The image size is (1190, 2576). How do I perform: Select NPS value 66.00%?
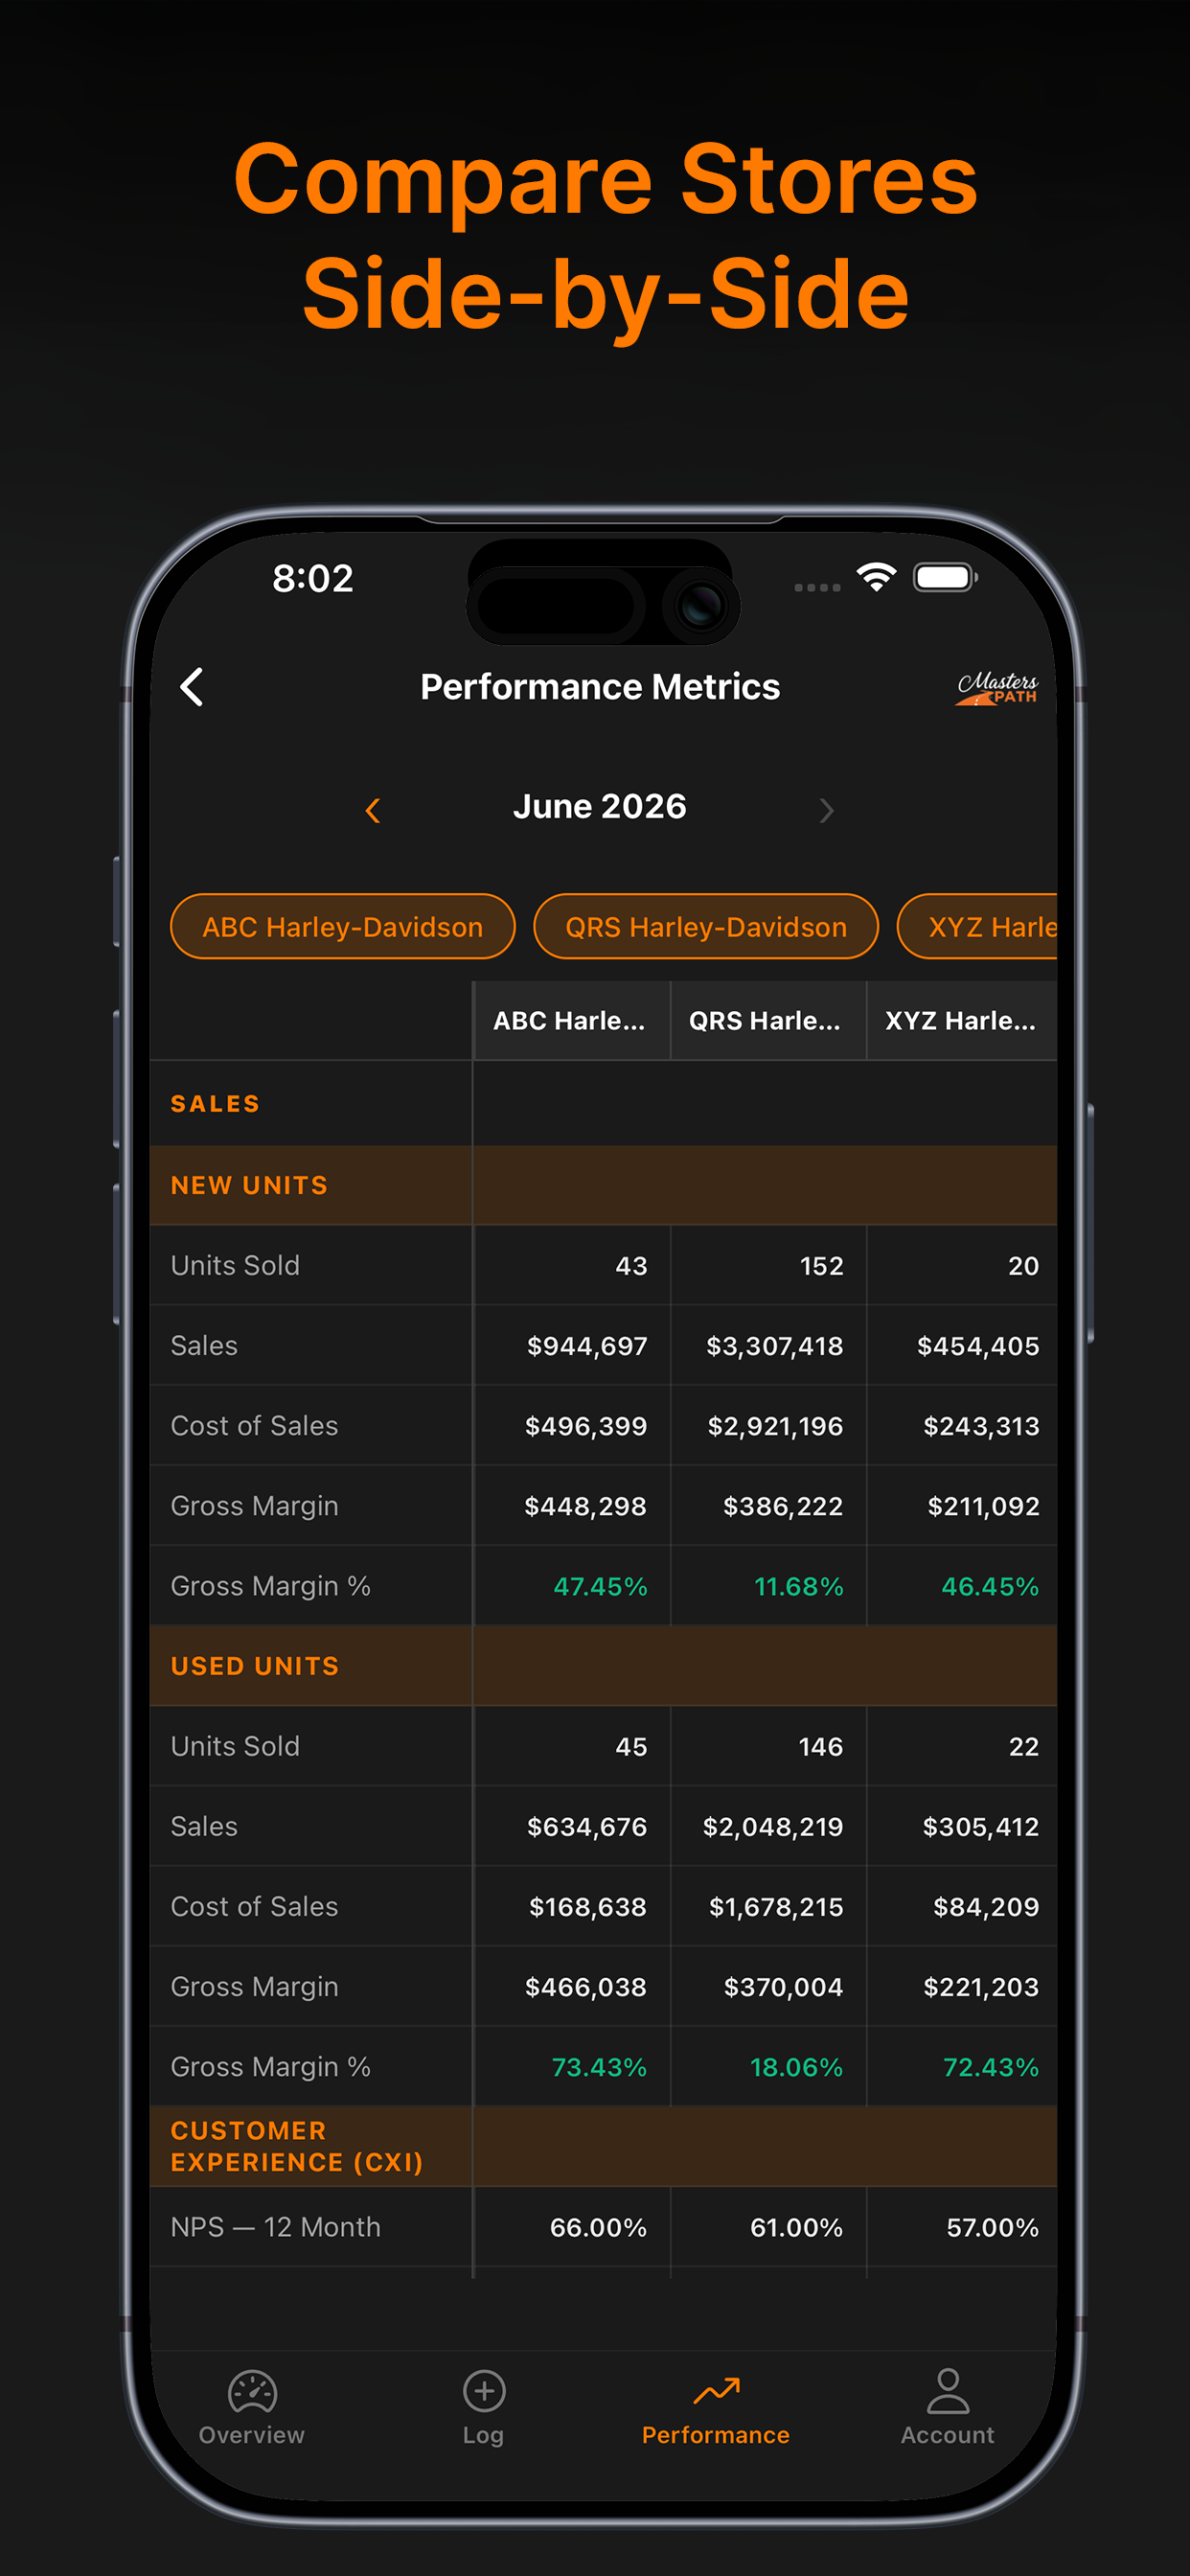coord(599,2228)
